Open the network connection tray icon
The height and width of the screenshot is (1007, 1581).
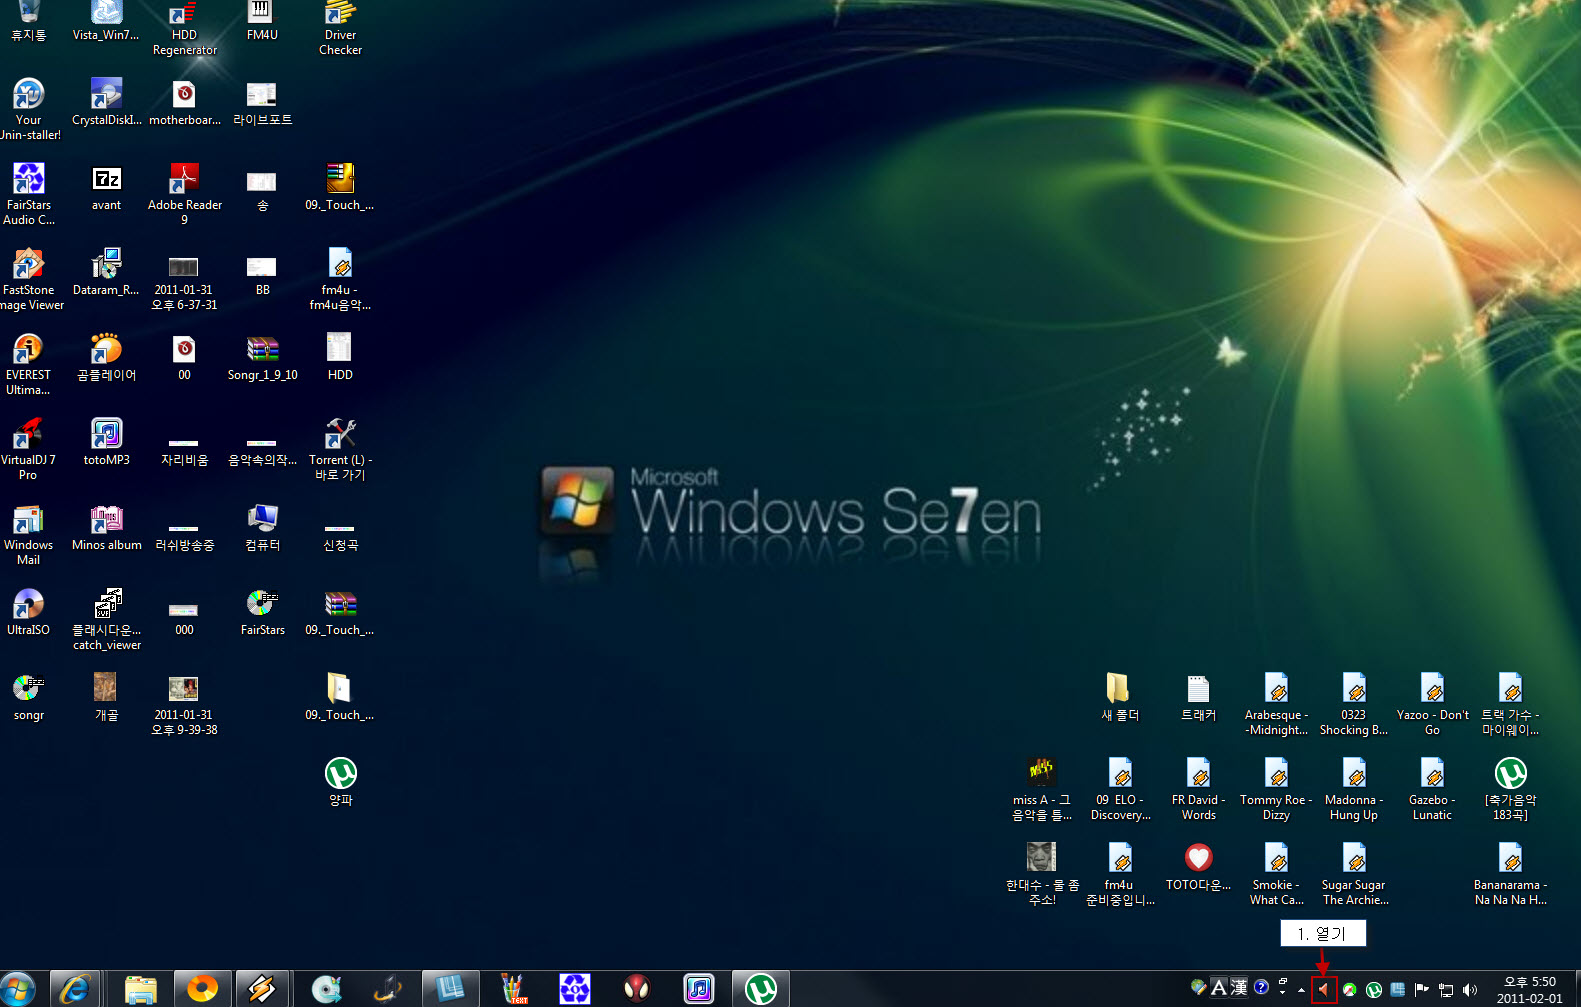coord(1445,990)
